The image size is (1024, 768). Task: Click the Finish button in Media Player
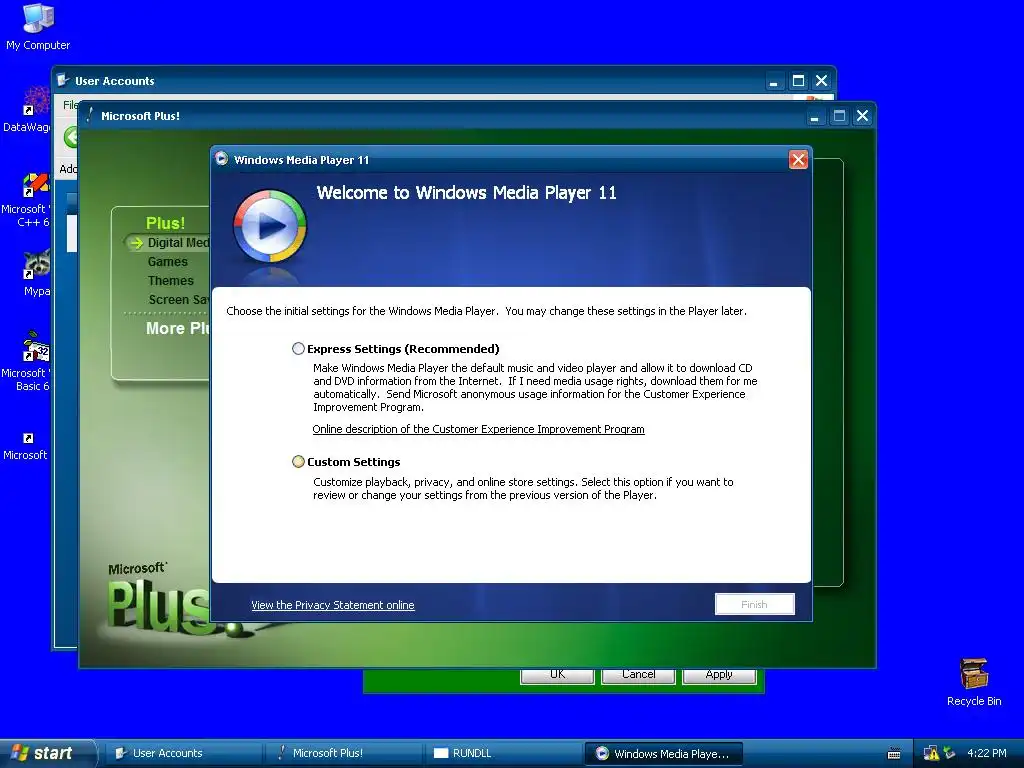[754, 604]
